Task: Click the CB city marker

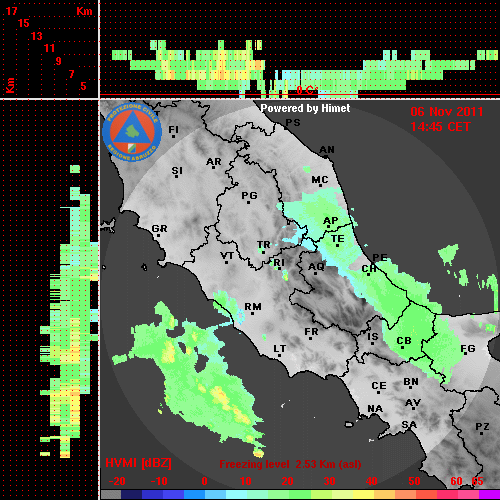Action: [x=404, y=342]
